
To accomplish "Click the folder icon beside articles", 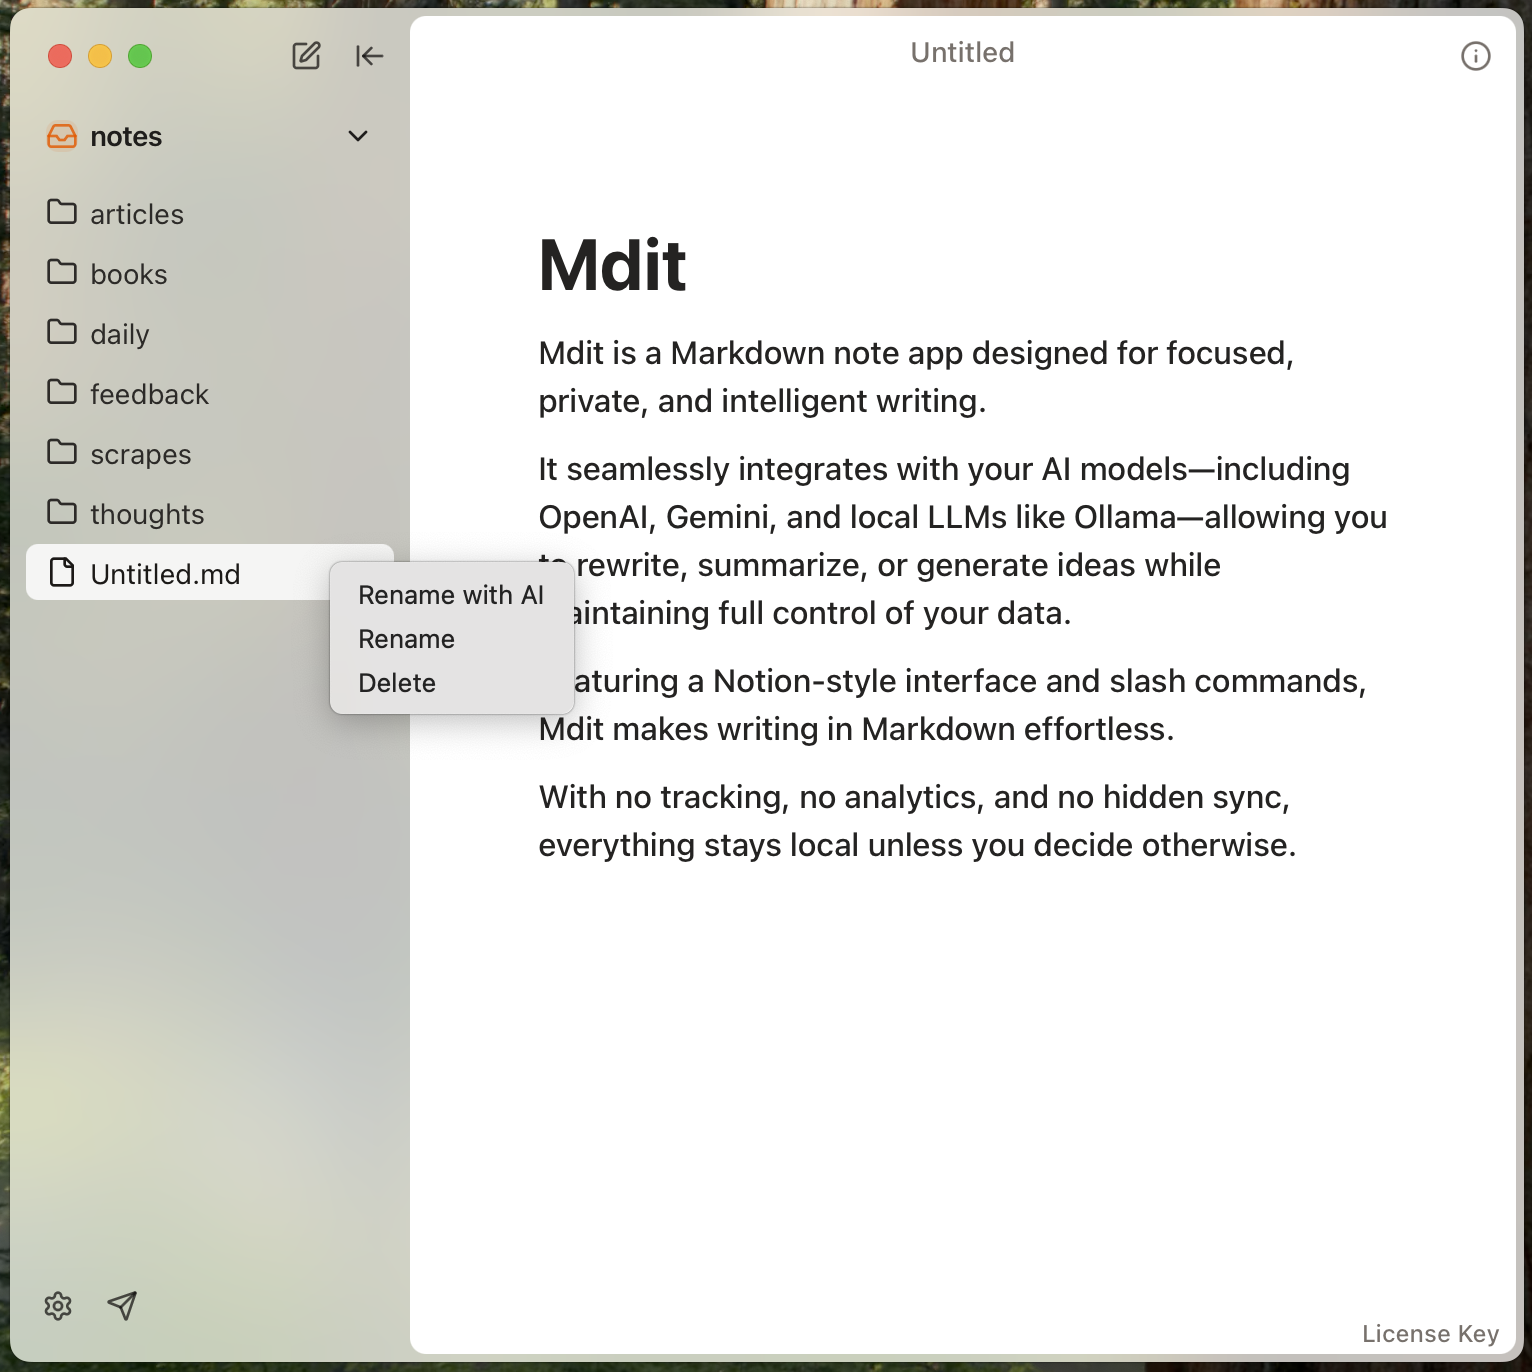I will [60, 212].
